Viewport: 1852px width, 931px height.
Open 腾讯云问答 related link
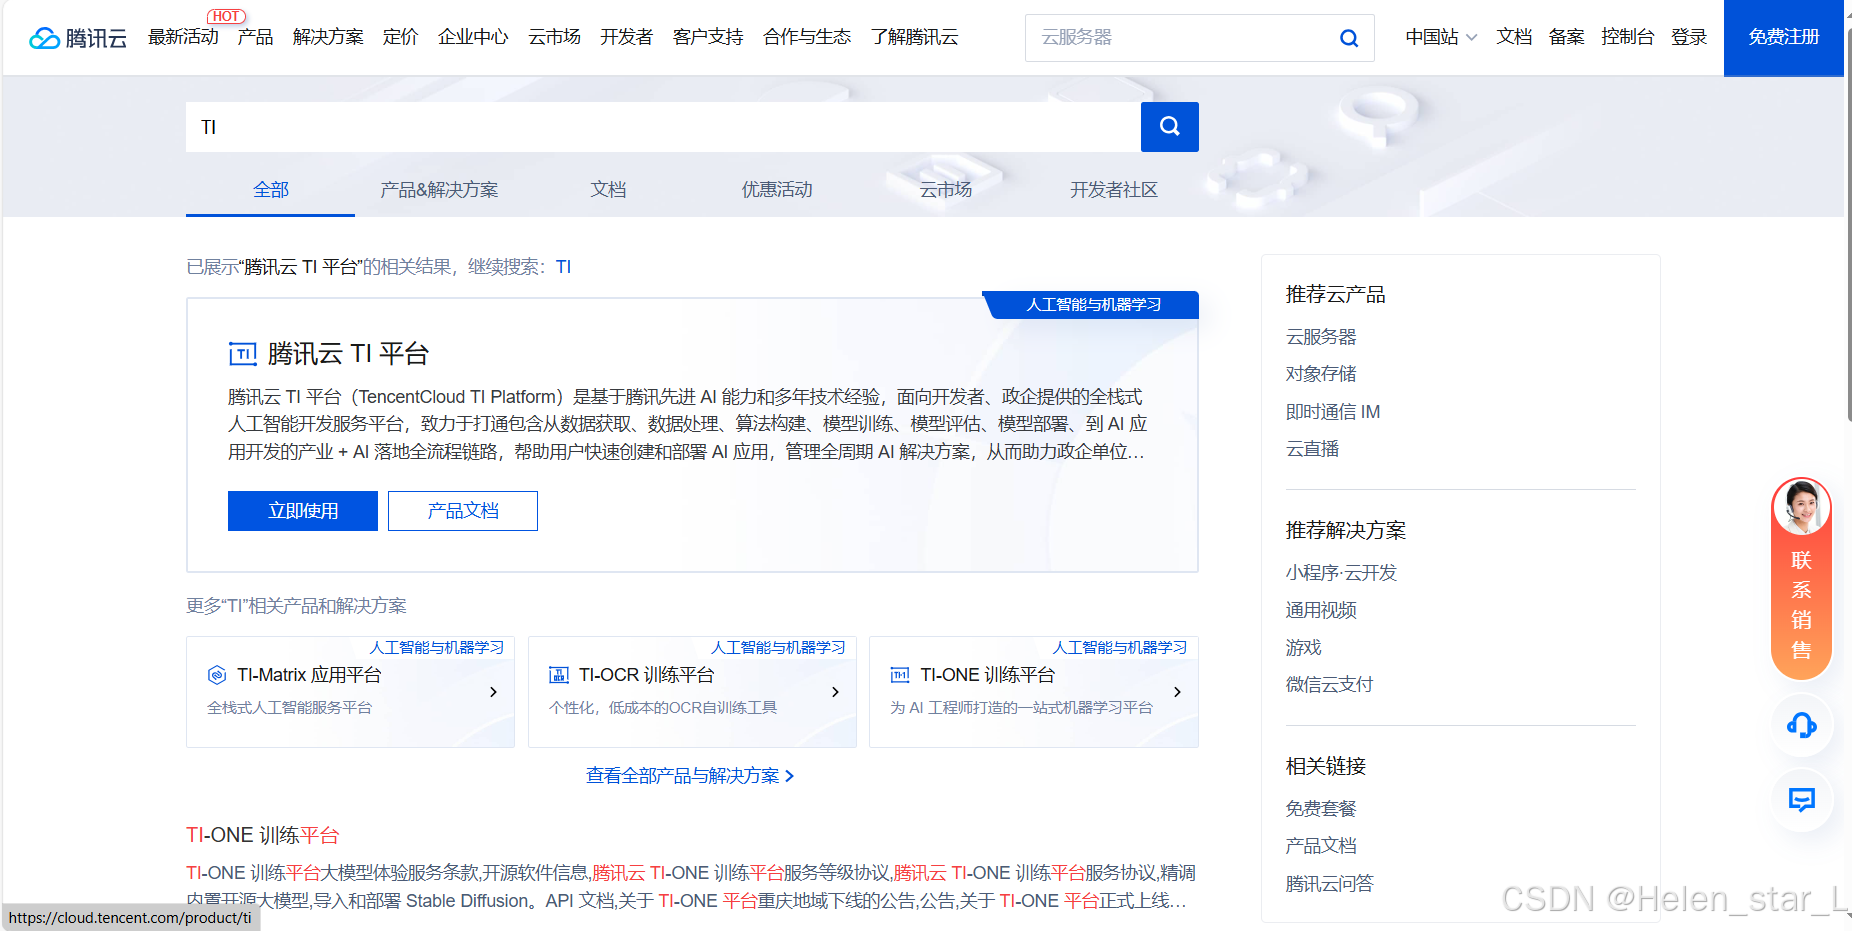[x=1329, y=884]
